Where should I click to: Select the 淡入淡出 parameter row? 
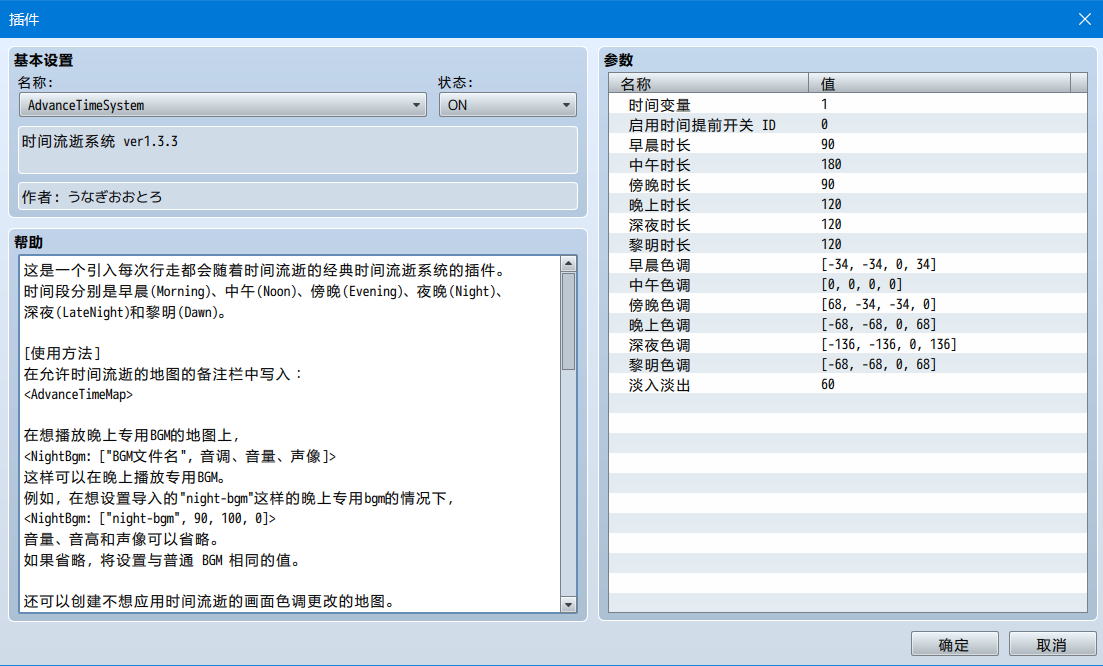848,385
